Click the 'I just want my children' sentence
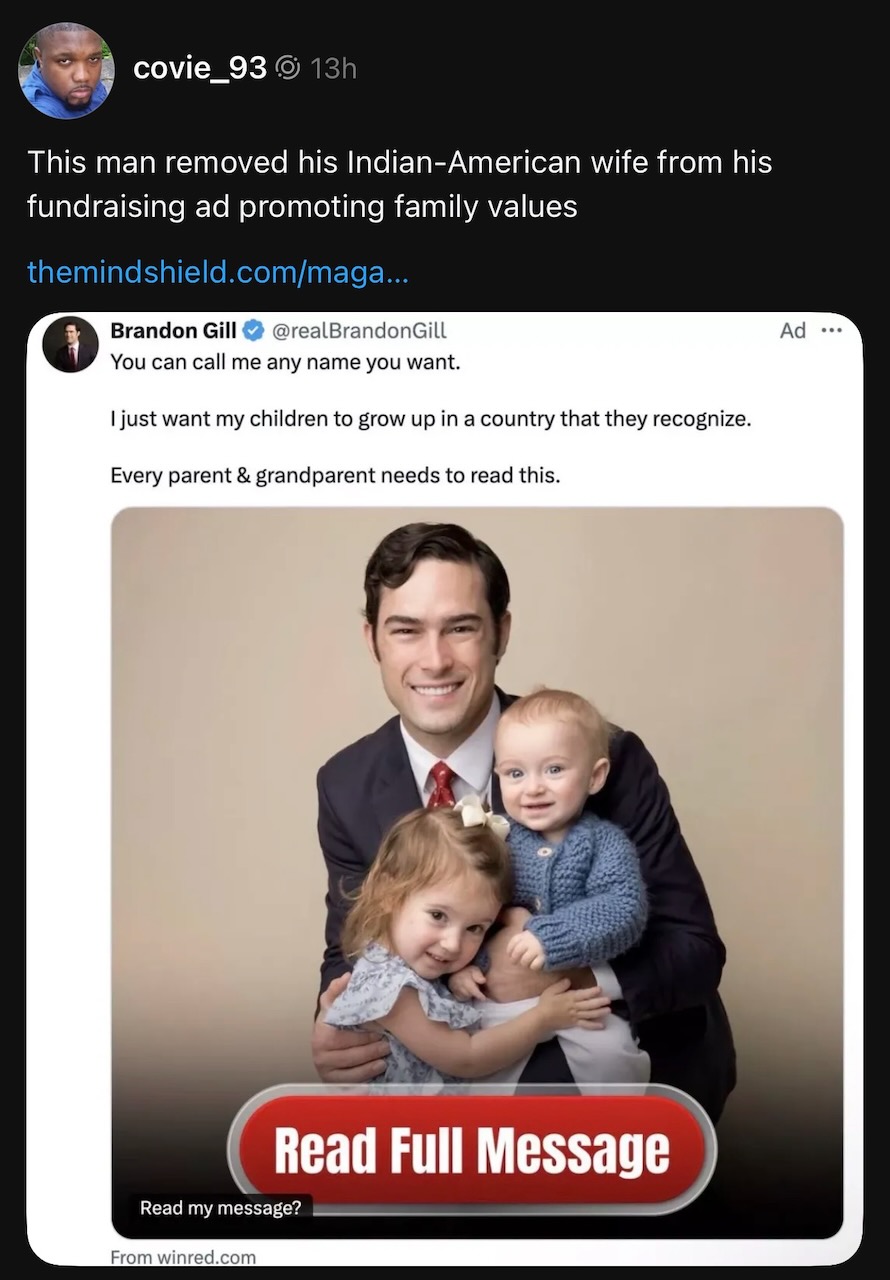Image resolution: width=890 pixels, height=1280 pixels. (430, 419)
